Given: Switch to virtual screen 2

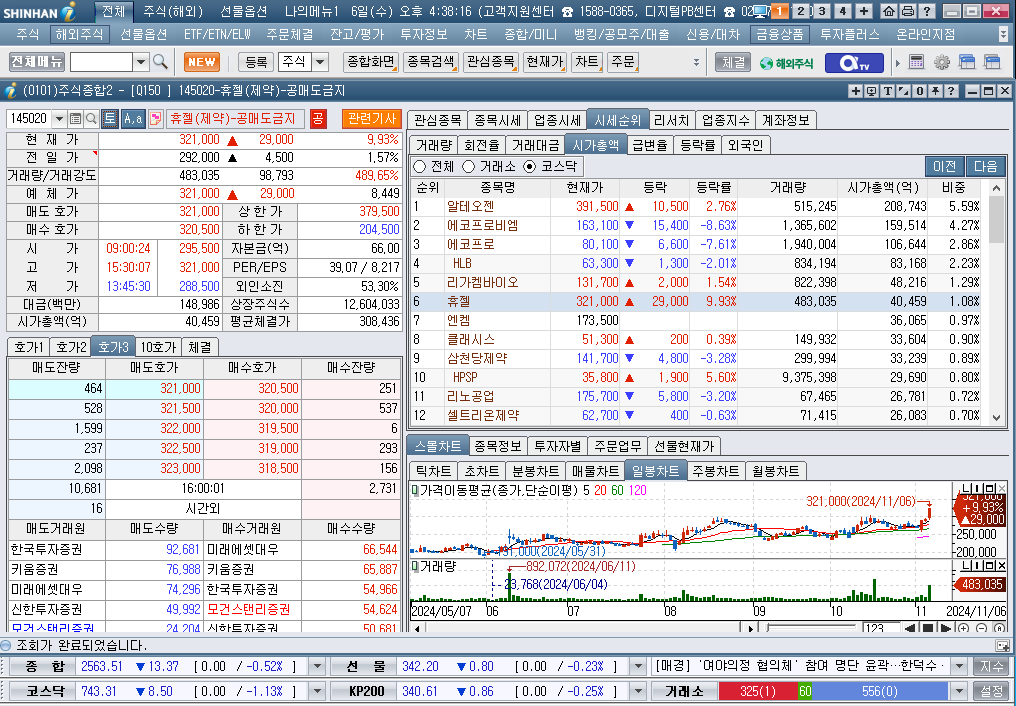Looking at the screenshot, I should tap(802, 11).
